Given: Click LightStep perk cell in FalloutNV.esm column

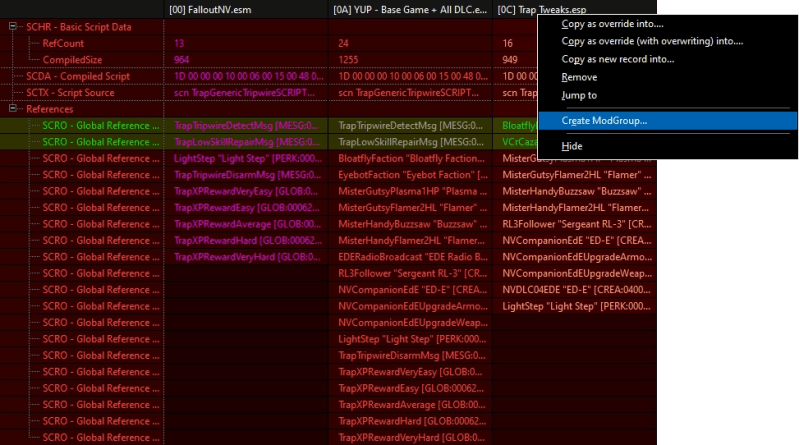Looking at the screenshot, I should point(248,158).
